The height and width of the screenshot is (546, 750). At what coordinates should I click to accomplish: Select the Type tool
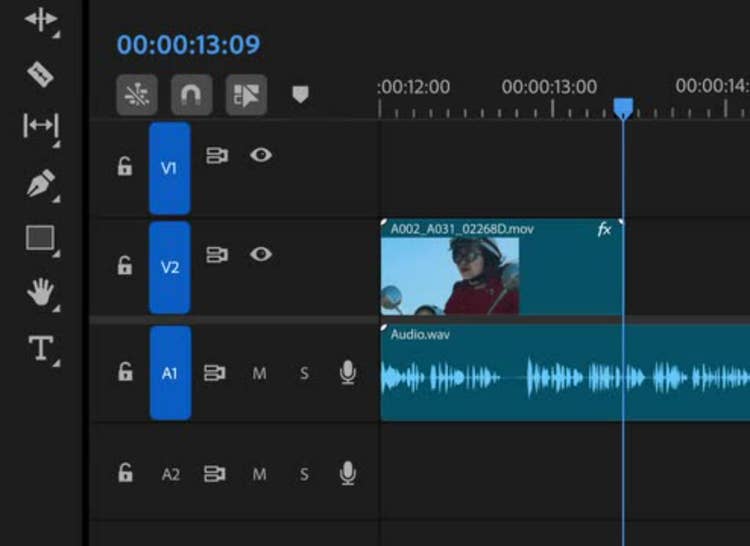[x=41, y=348]
